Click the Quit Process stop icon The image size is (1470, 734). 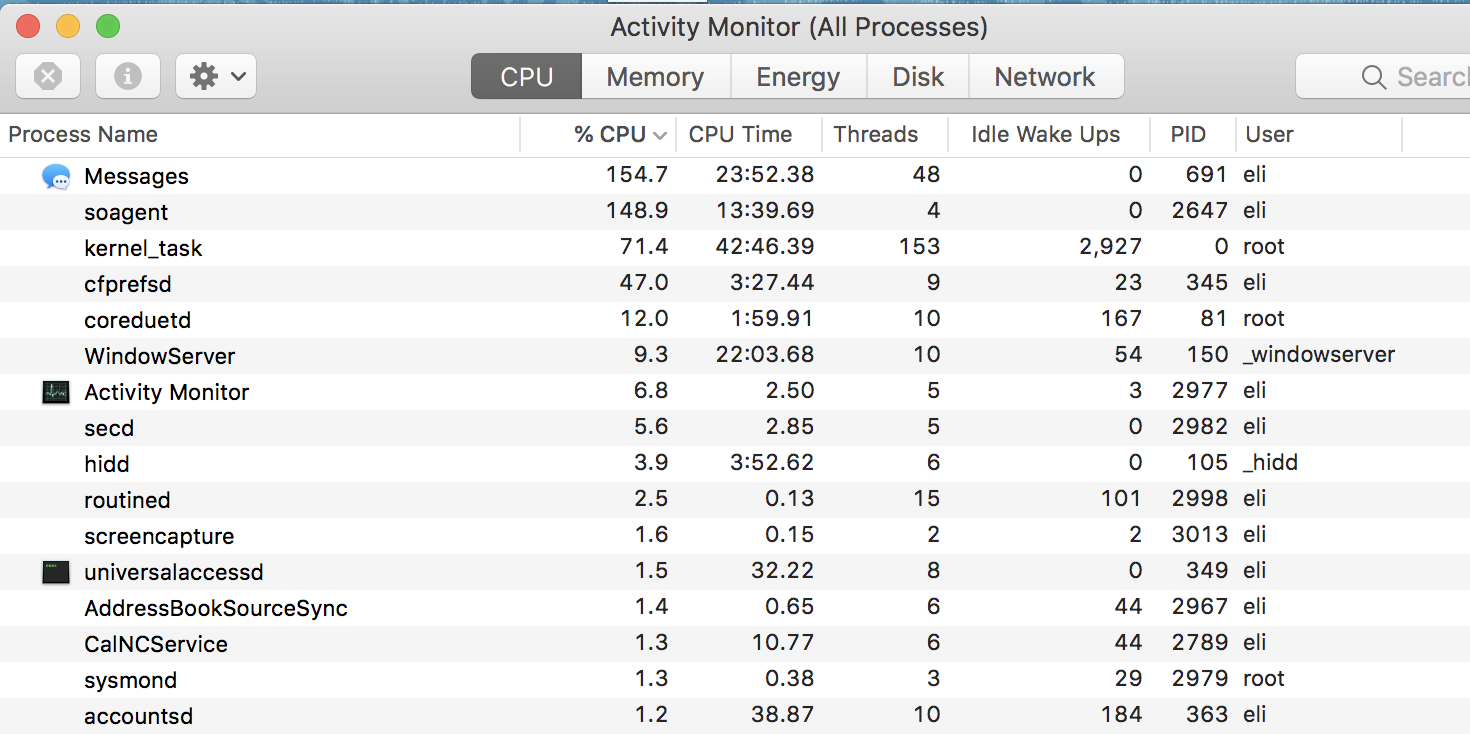point(48,76)
